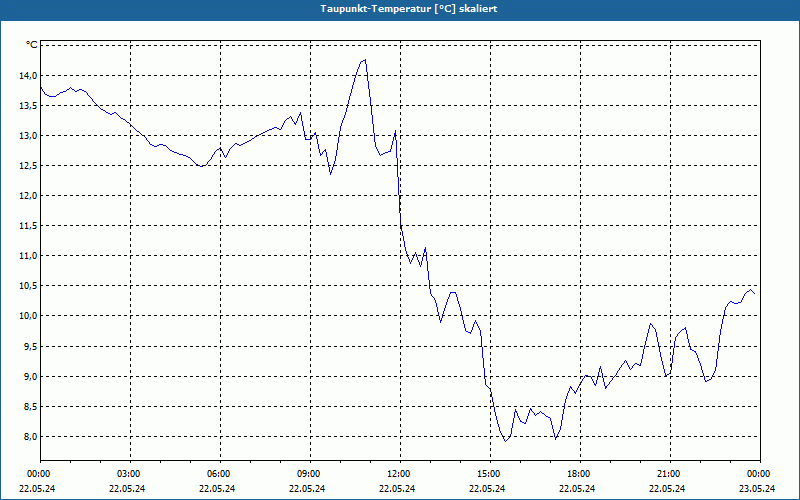Pick the 22.05.24 date under 18:00
This screenshot has width=800, height=500.
(578, 488)
